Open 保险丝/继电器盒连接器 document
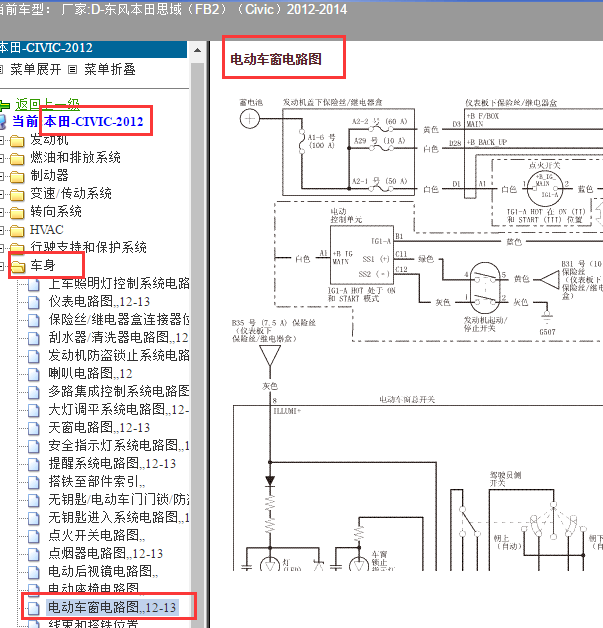Image resolution: width=603 pixels, height=628 pixels. (x=119, y=319)
